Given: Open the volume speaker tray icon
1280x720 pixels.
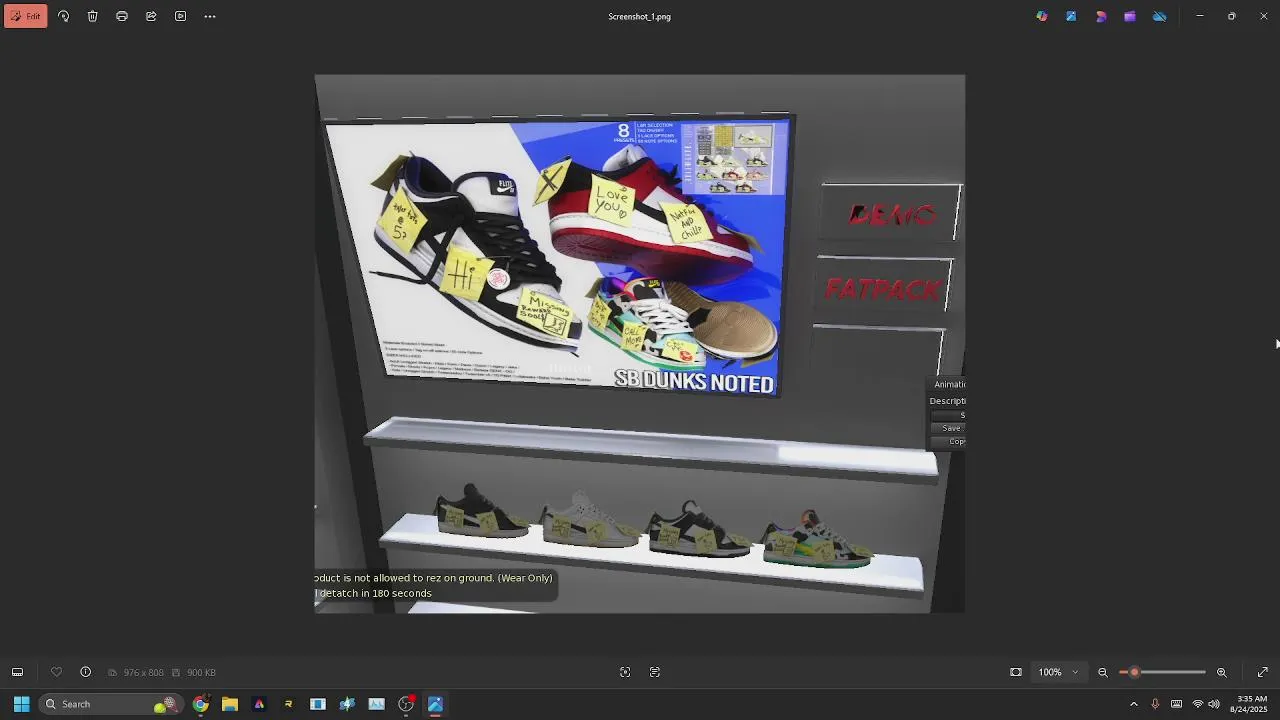Looking at the screenshot, I should [x=1214, y=704].
